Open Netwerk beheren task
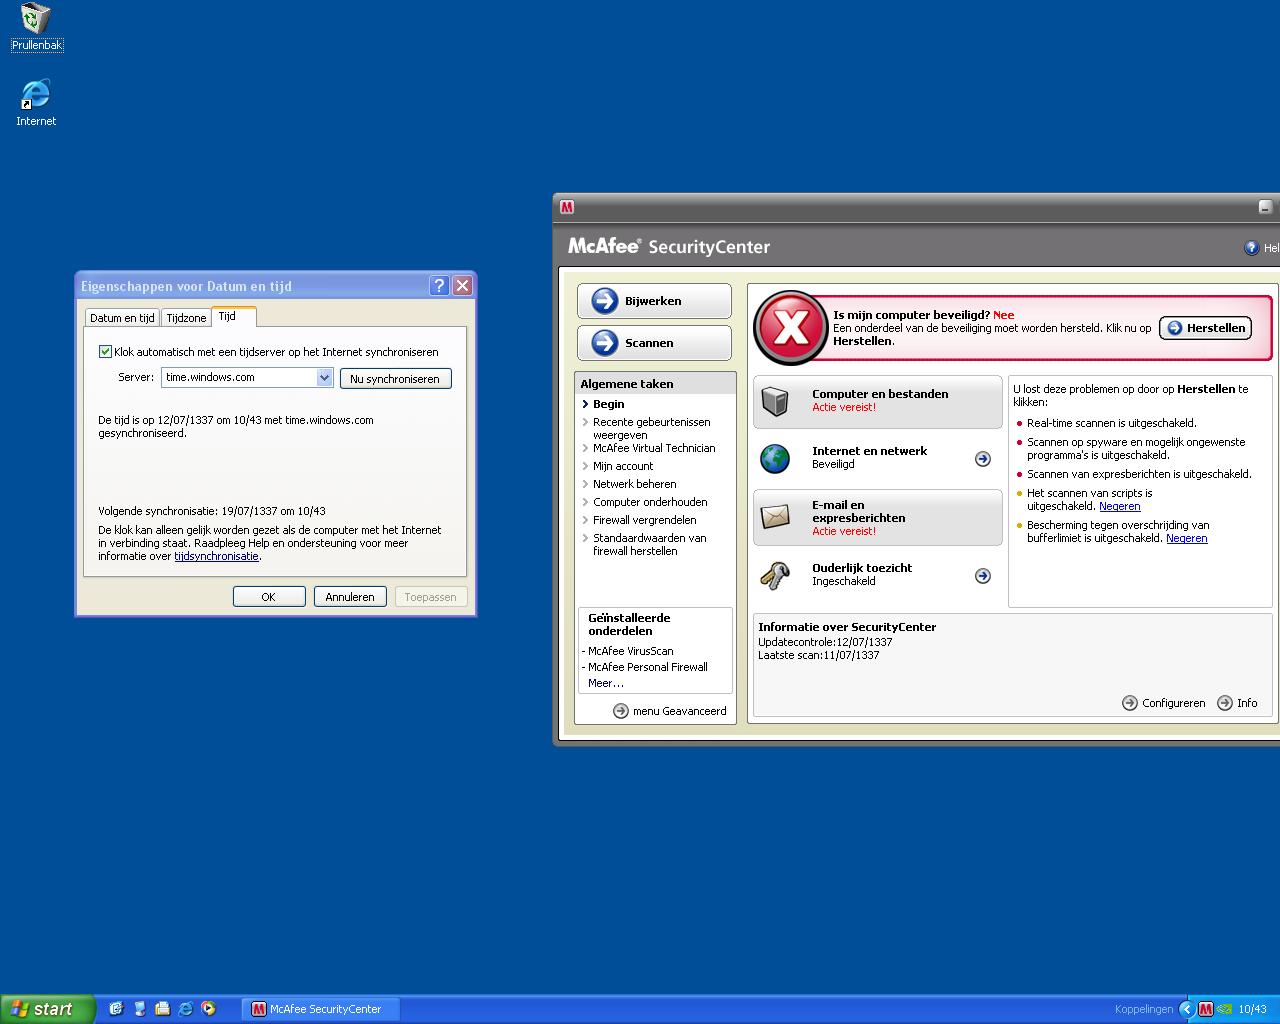Image resolution: width=1280 pixels, height=1024 pixels. [x=634, y=484]
